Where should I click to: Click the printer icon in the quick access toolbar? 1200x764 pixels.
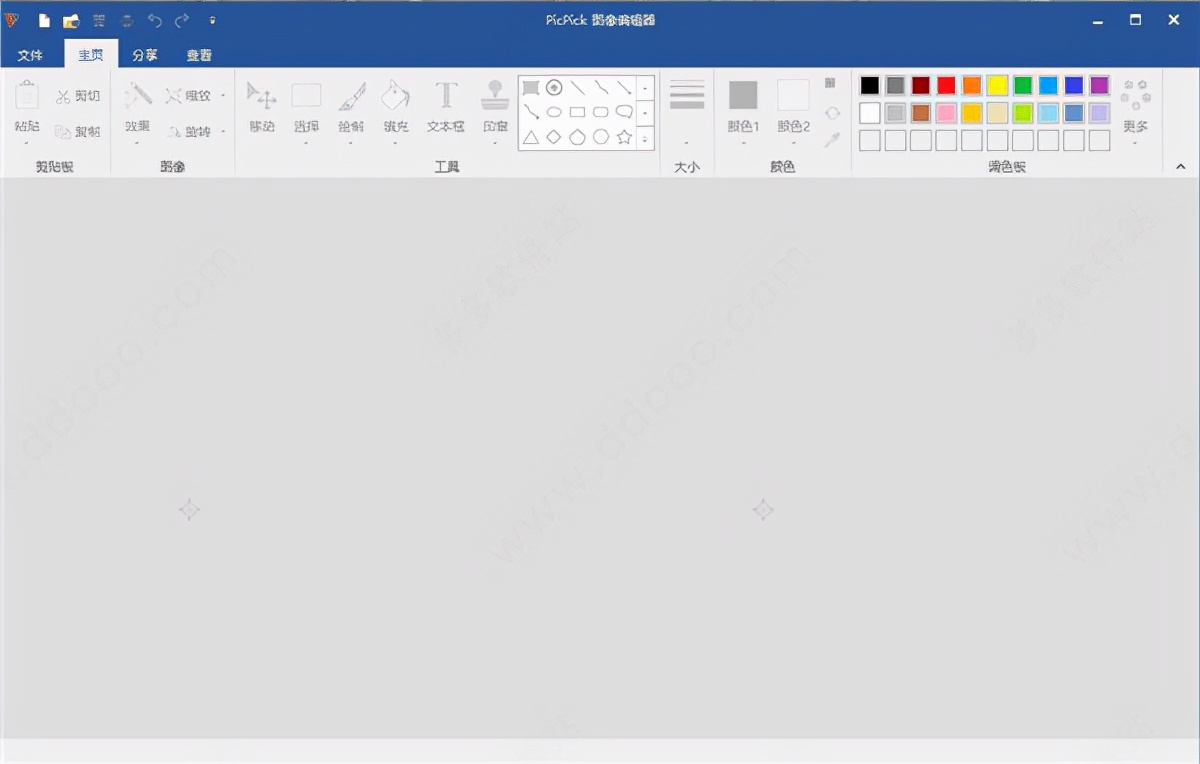(127, 20)
